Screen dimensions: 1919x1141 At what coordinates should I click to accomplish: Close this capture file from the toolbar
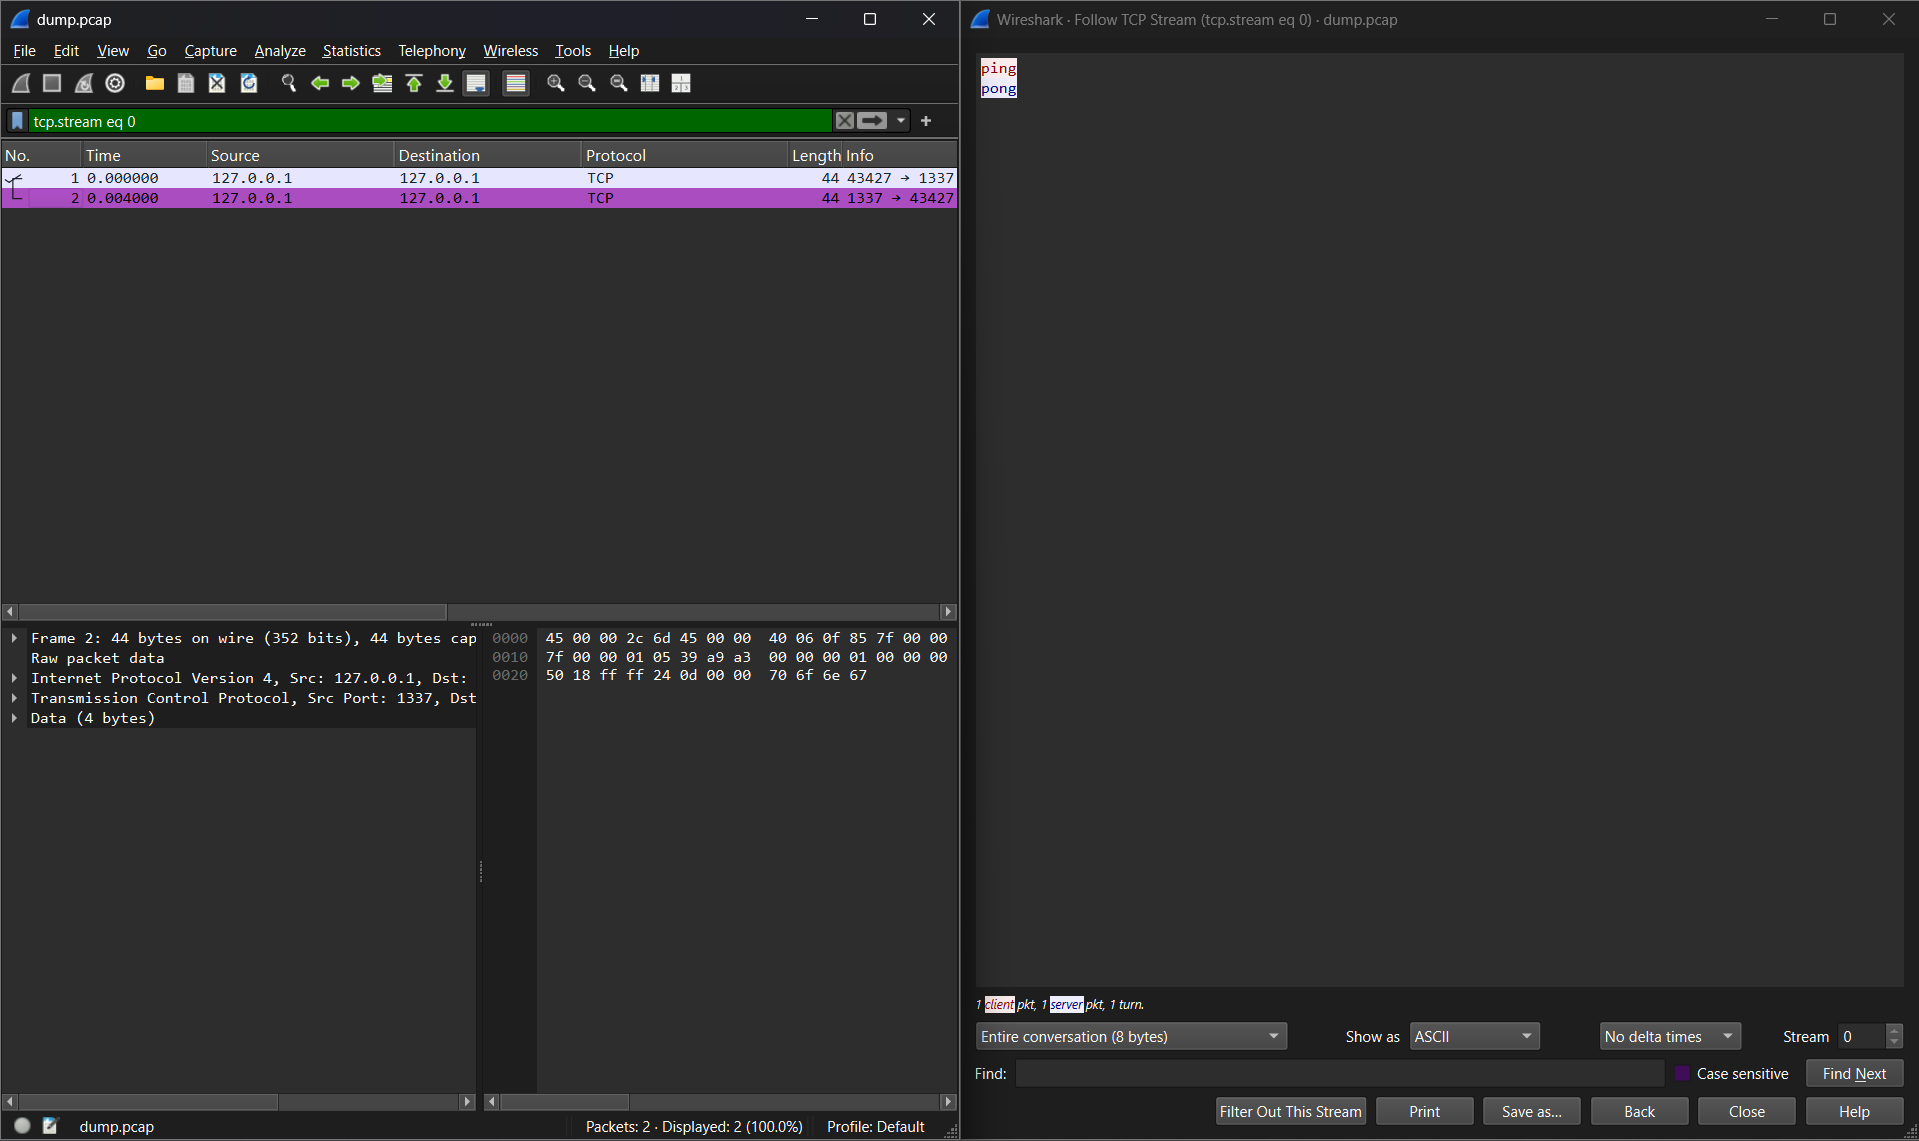(217, 83)
